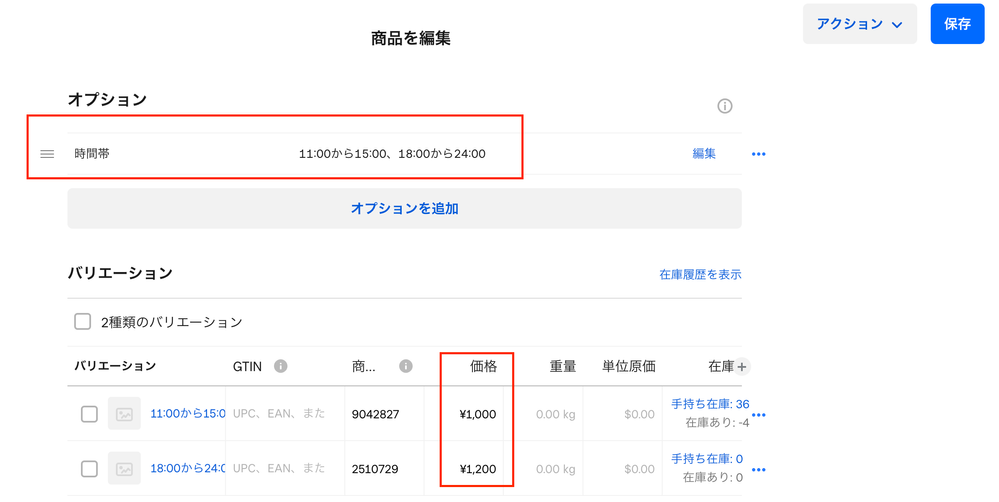Click the GTIN info icon
Viewport: 999px width, 502px height.
pos(281,366)
